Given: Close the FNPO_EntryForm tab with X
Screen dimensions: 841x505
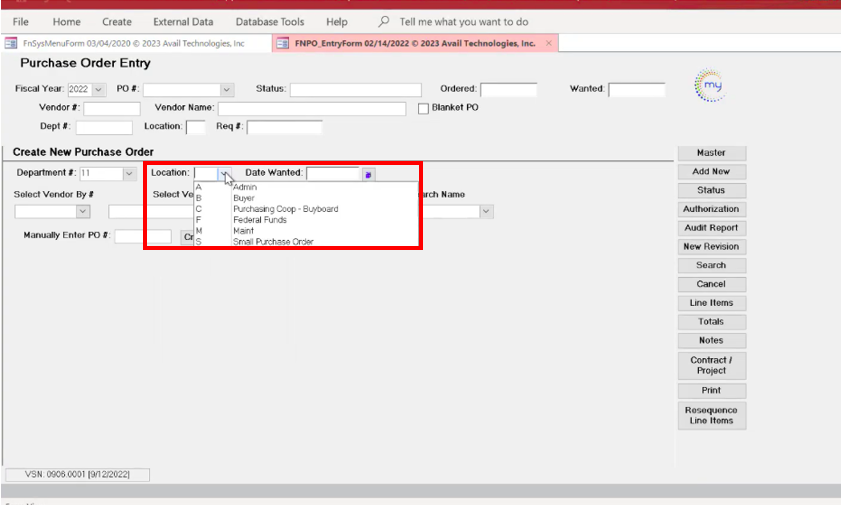Looking at the screenshot, I should [549, 43].
